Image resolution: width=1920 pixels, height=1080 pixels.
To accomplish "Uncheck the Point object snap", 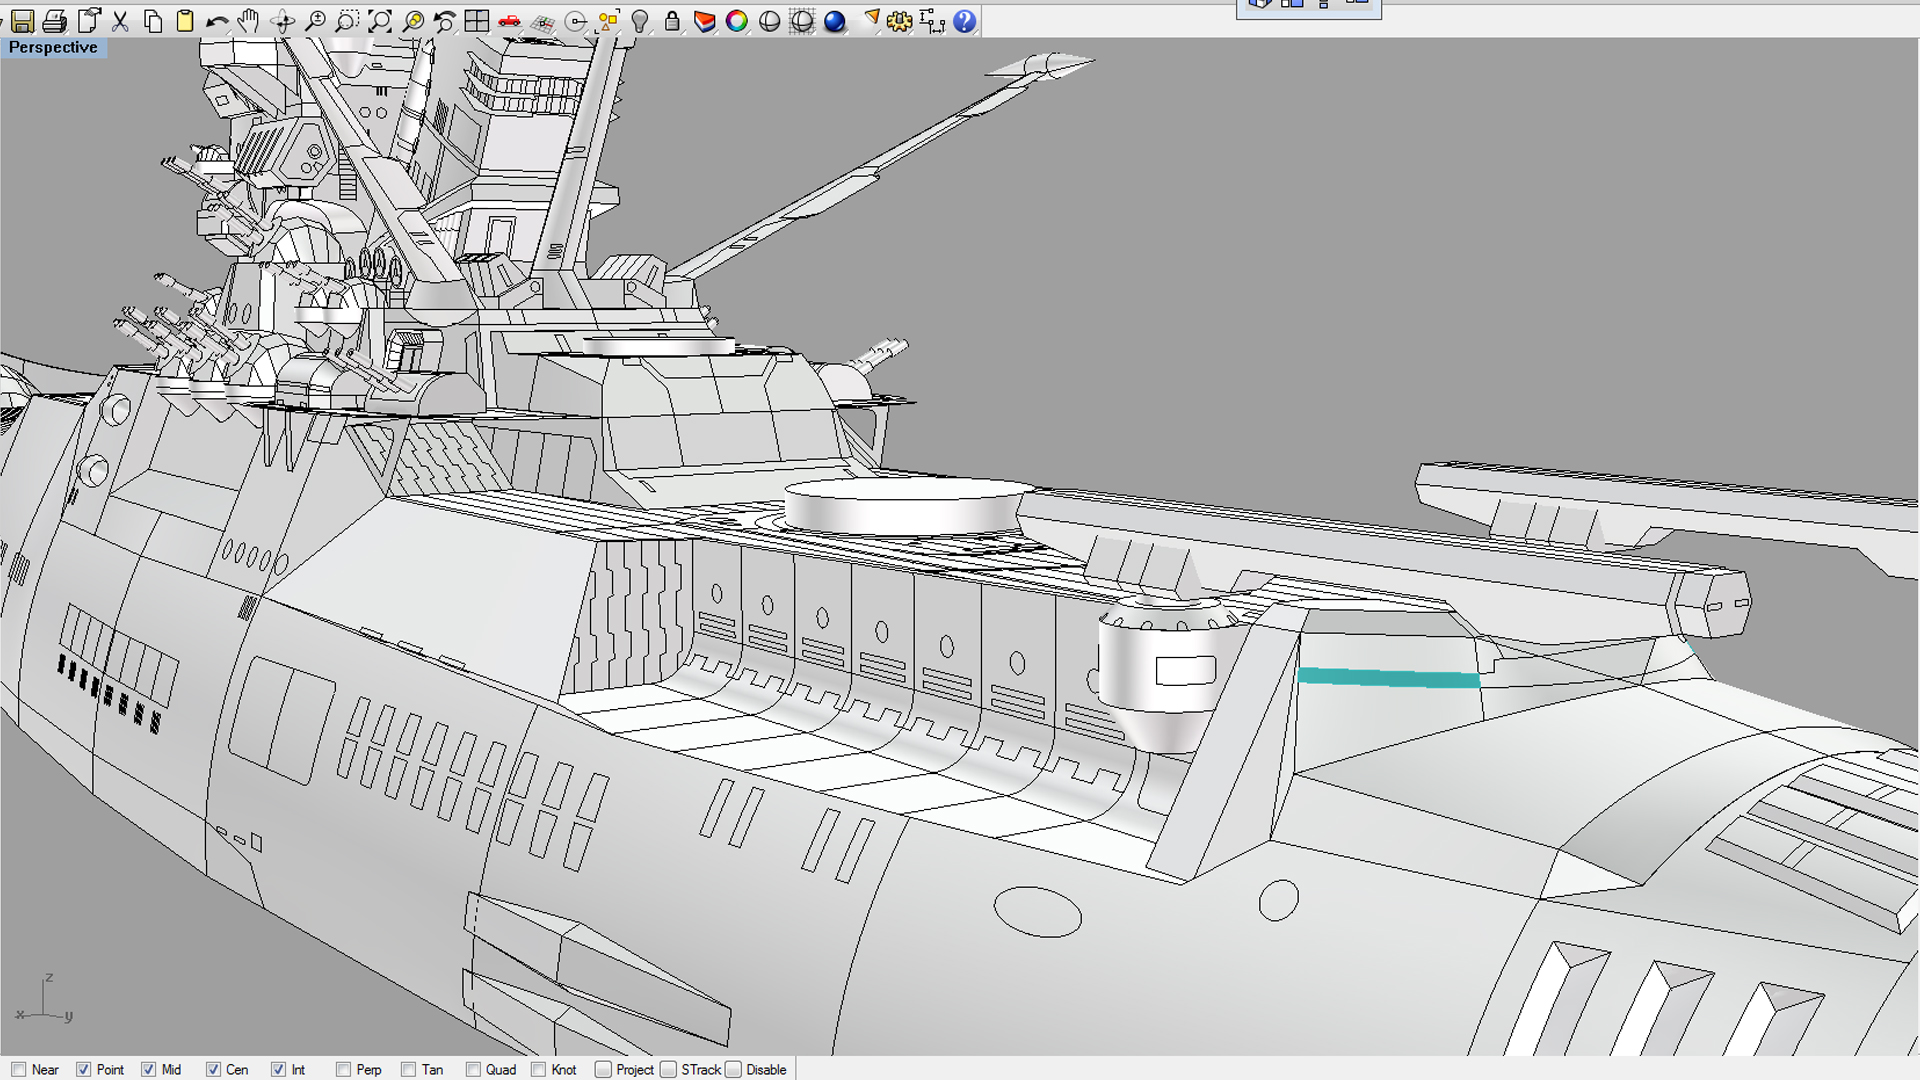I will point(84,1069).
